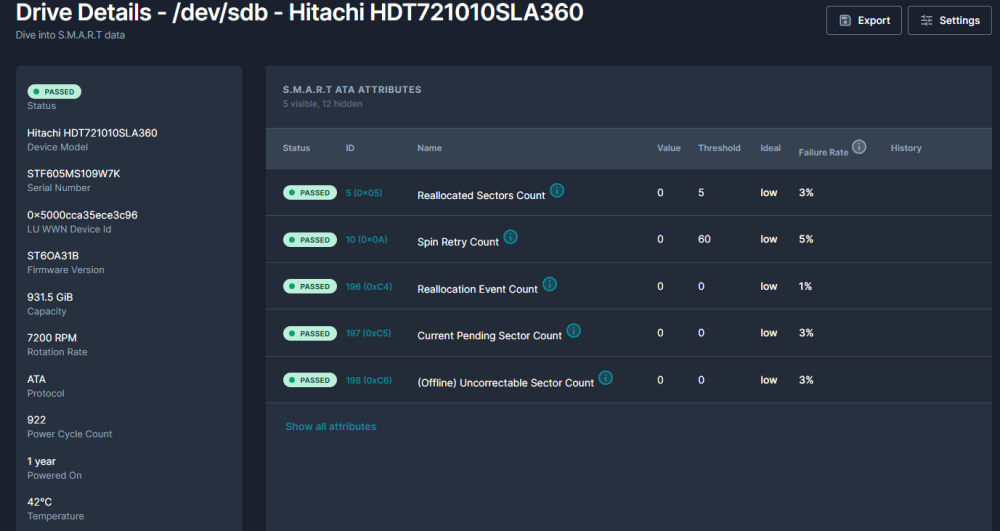Click the Failure Rate column header text

[x=823, y=152]
